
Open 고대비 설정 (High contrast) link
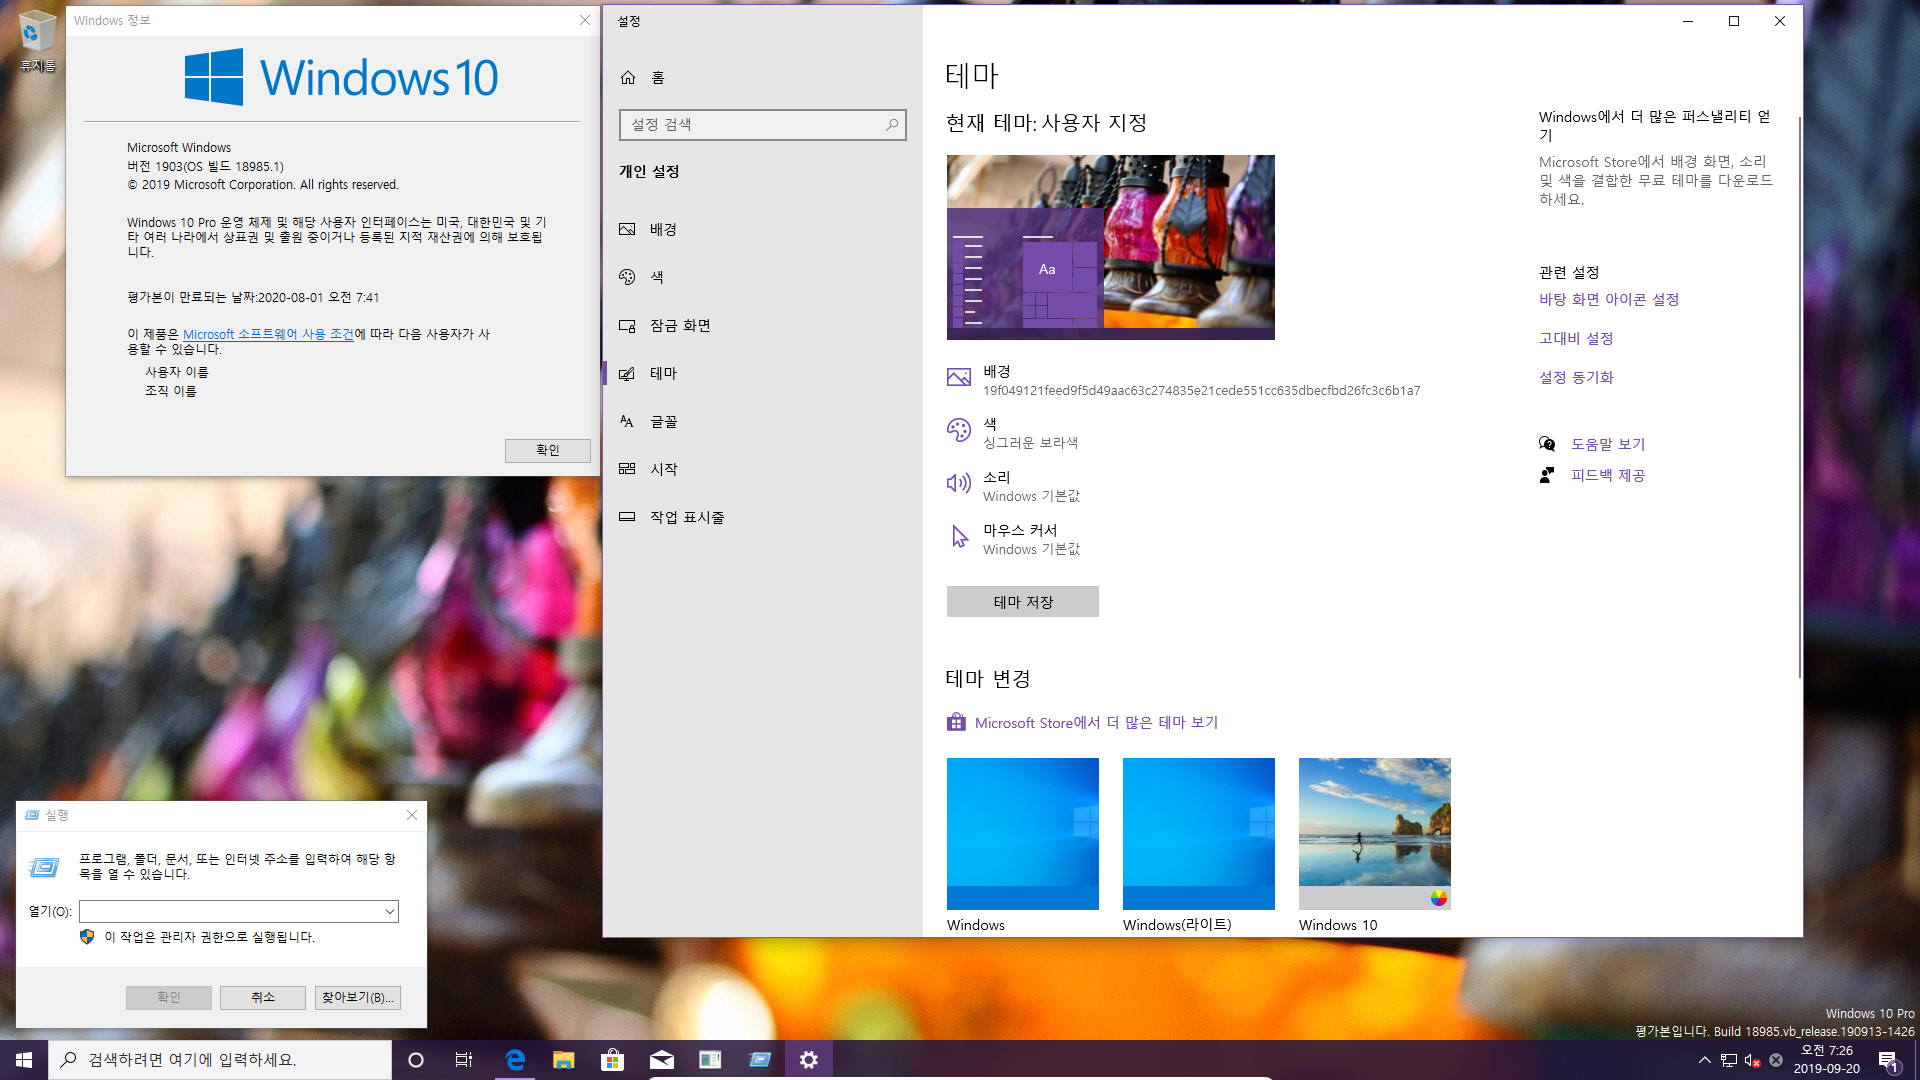(1575, 338)
